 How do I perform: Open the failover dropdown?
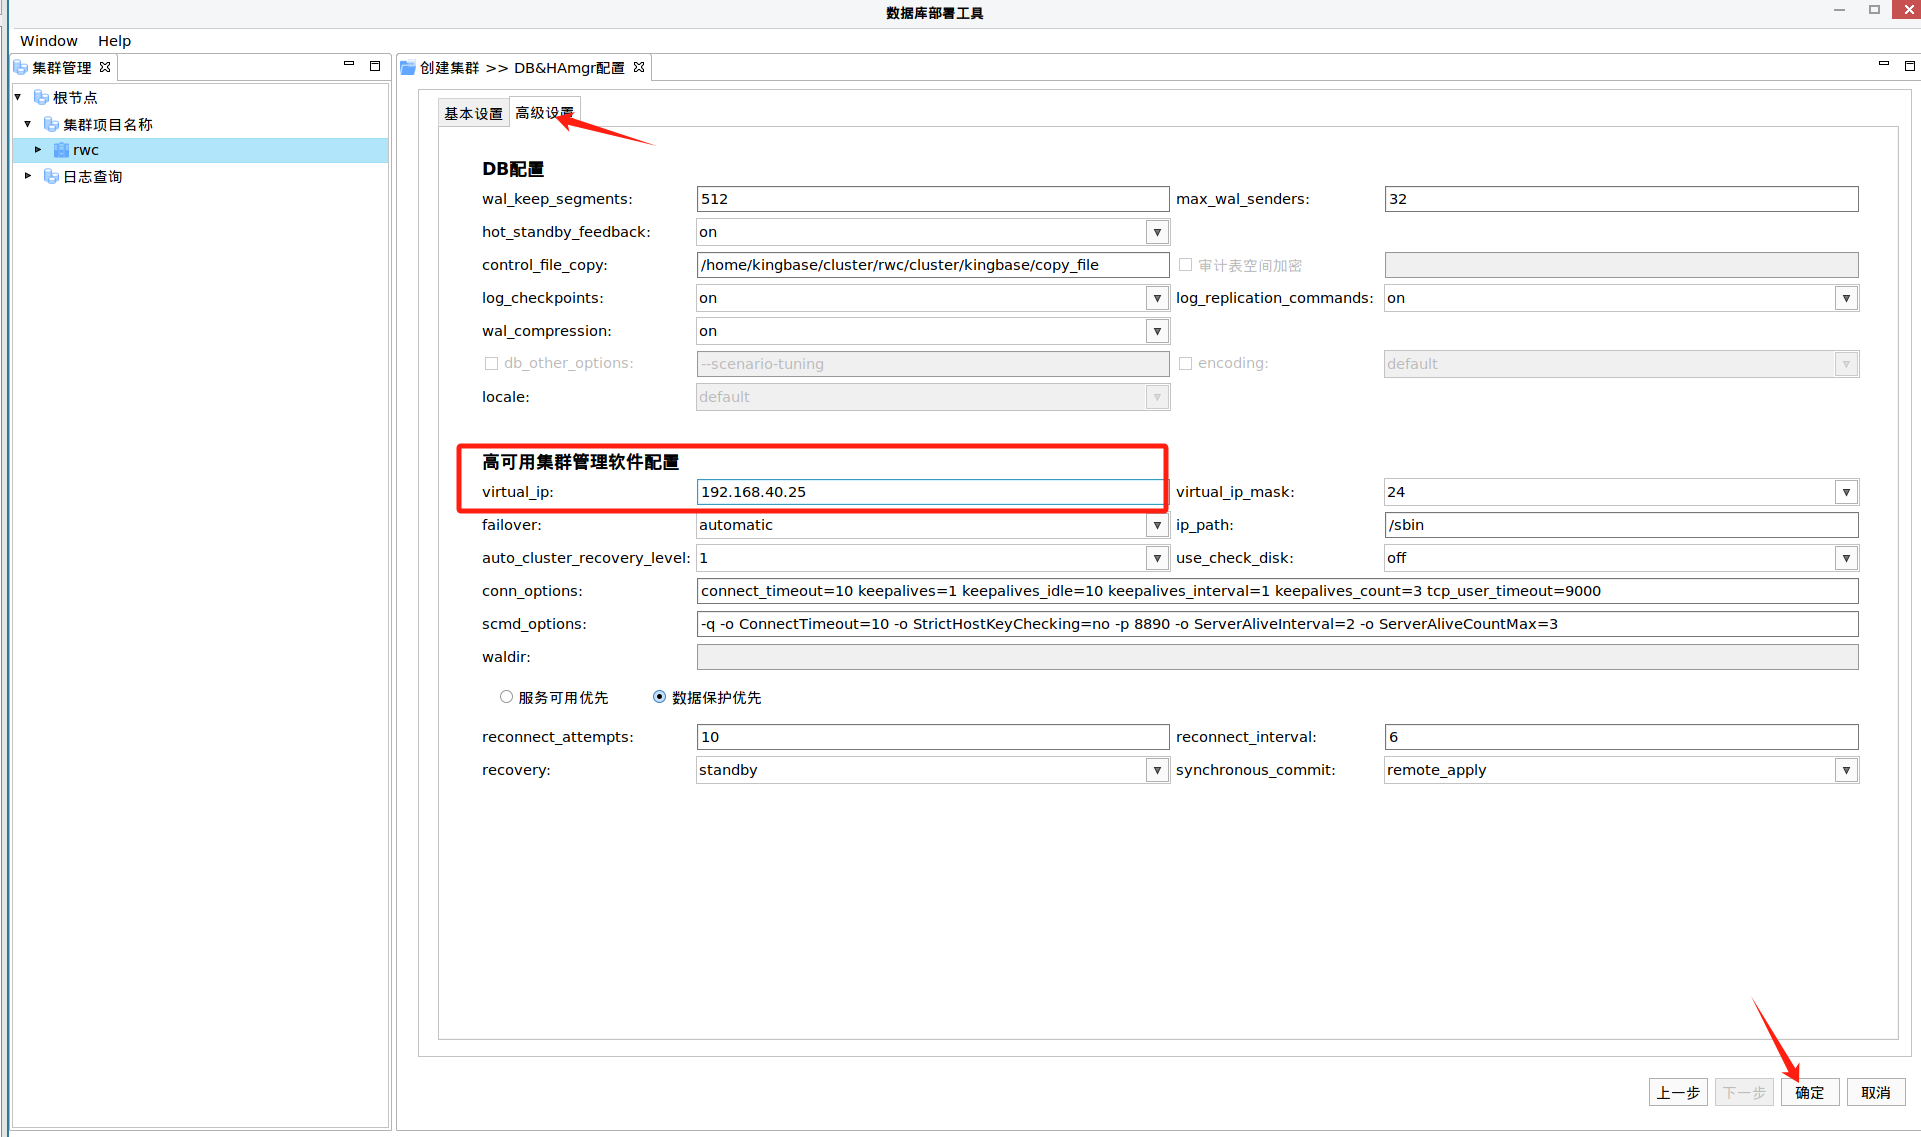1157,525
